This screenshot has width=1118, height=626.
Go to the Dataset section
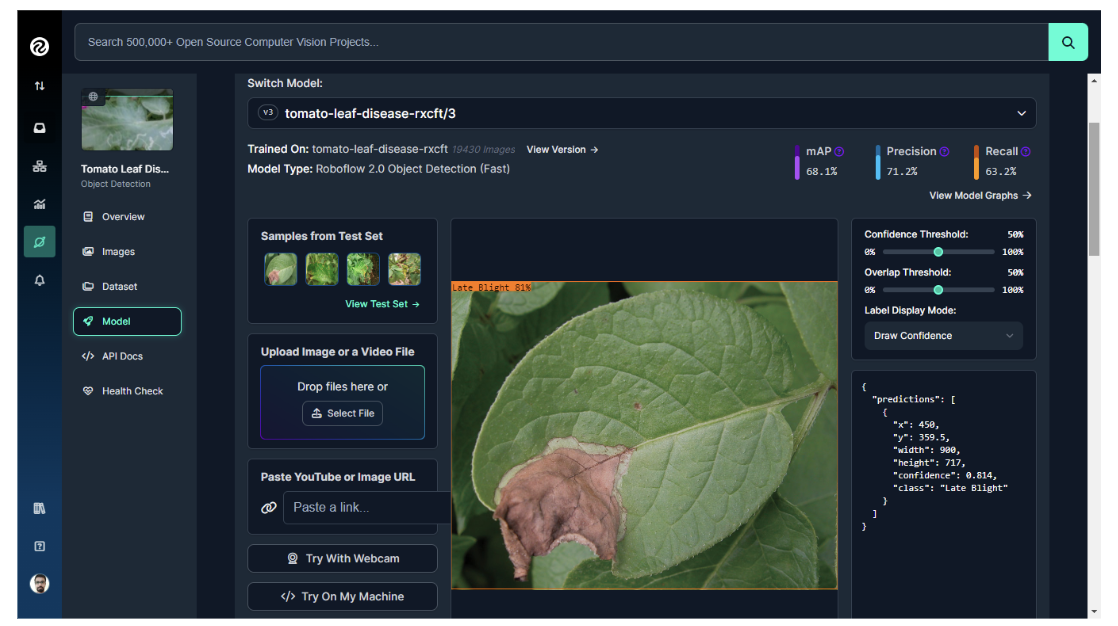click(119, 287)
